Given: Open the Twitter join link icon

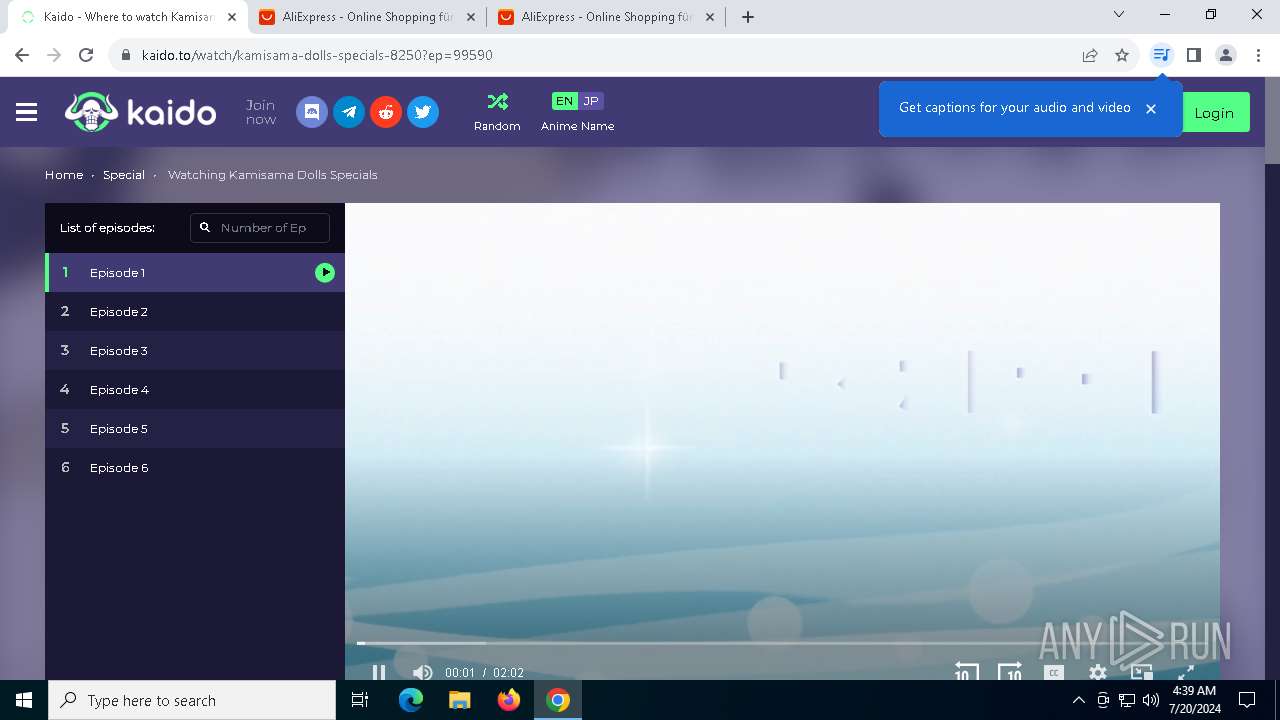Looking at the screenshot, I should click(423, 112).
